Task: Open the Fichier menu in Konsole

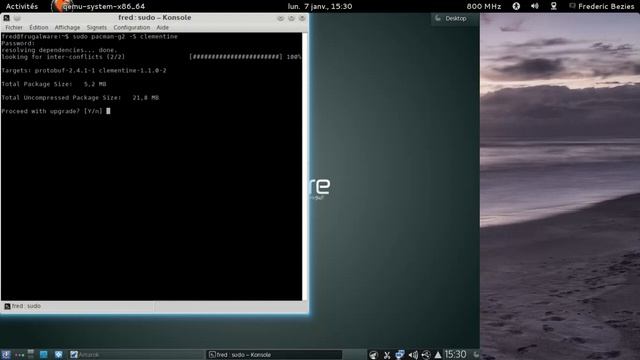Action: (14, 27)
